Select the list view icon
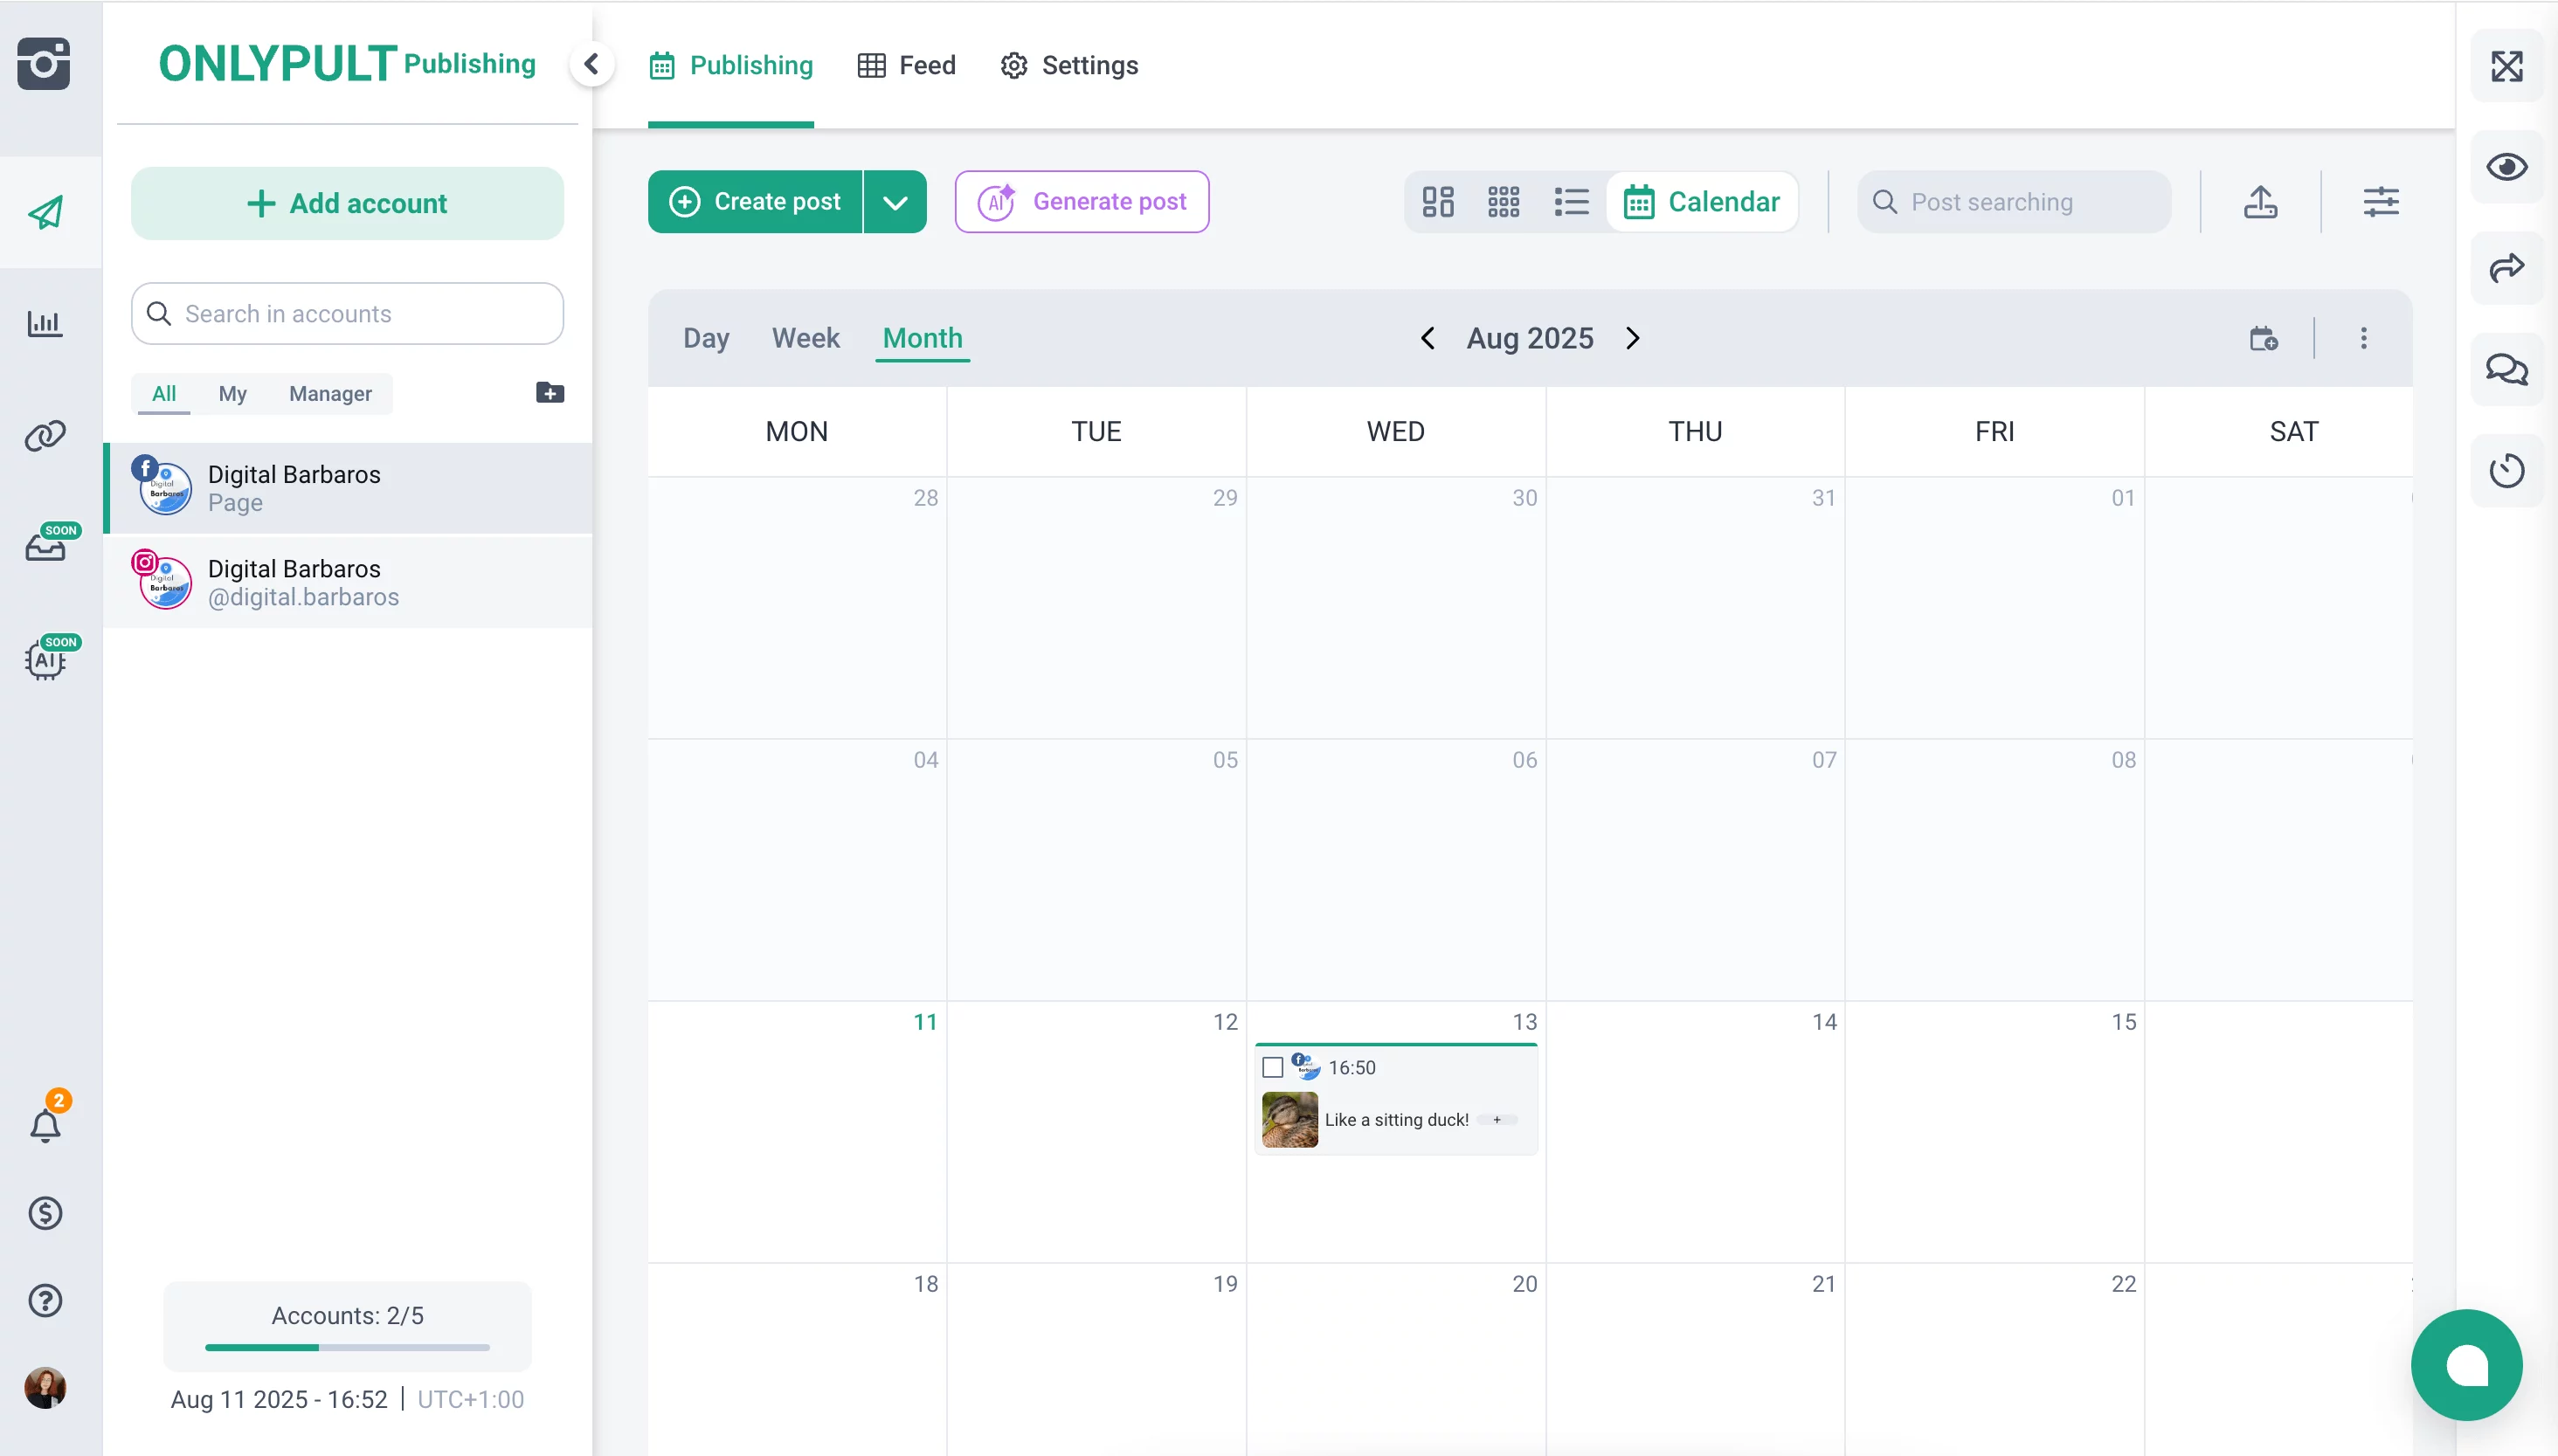 click(1570, 201)
